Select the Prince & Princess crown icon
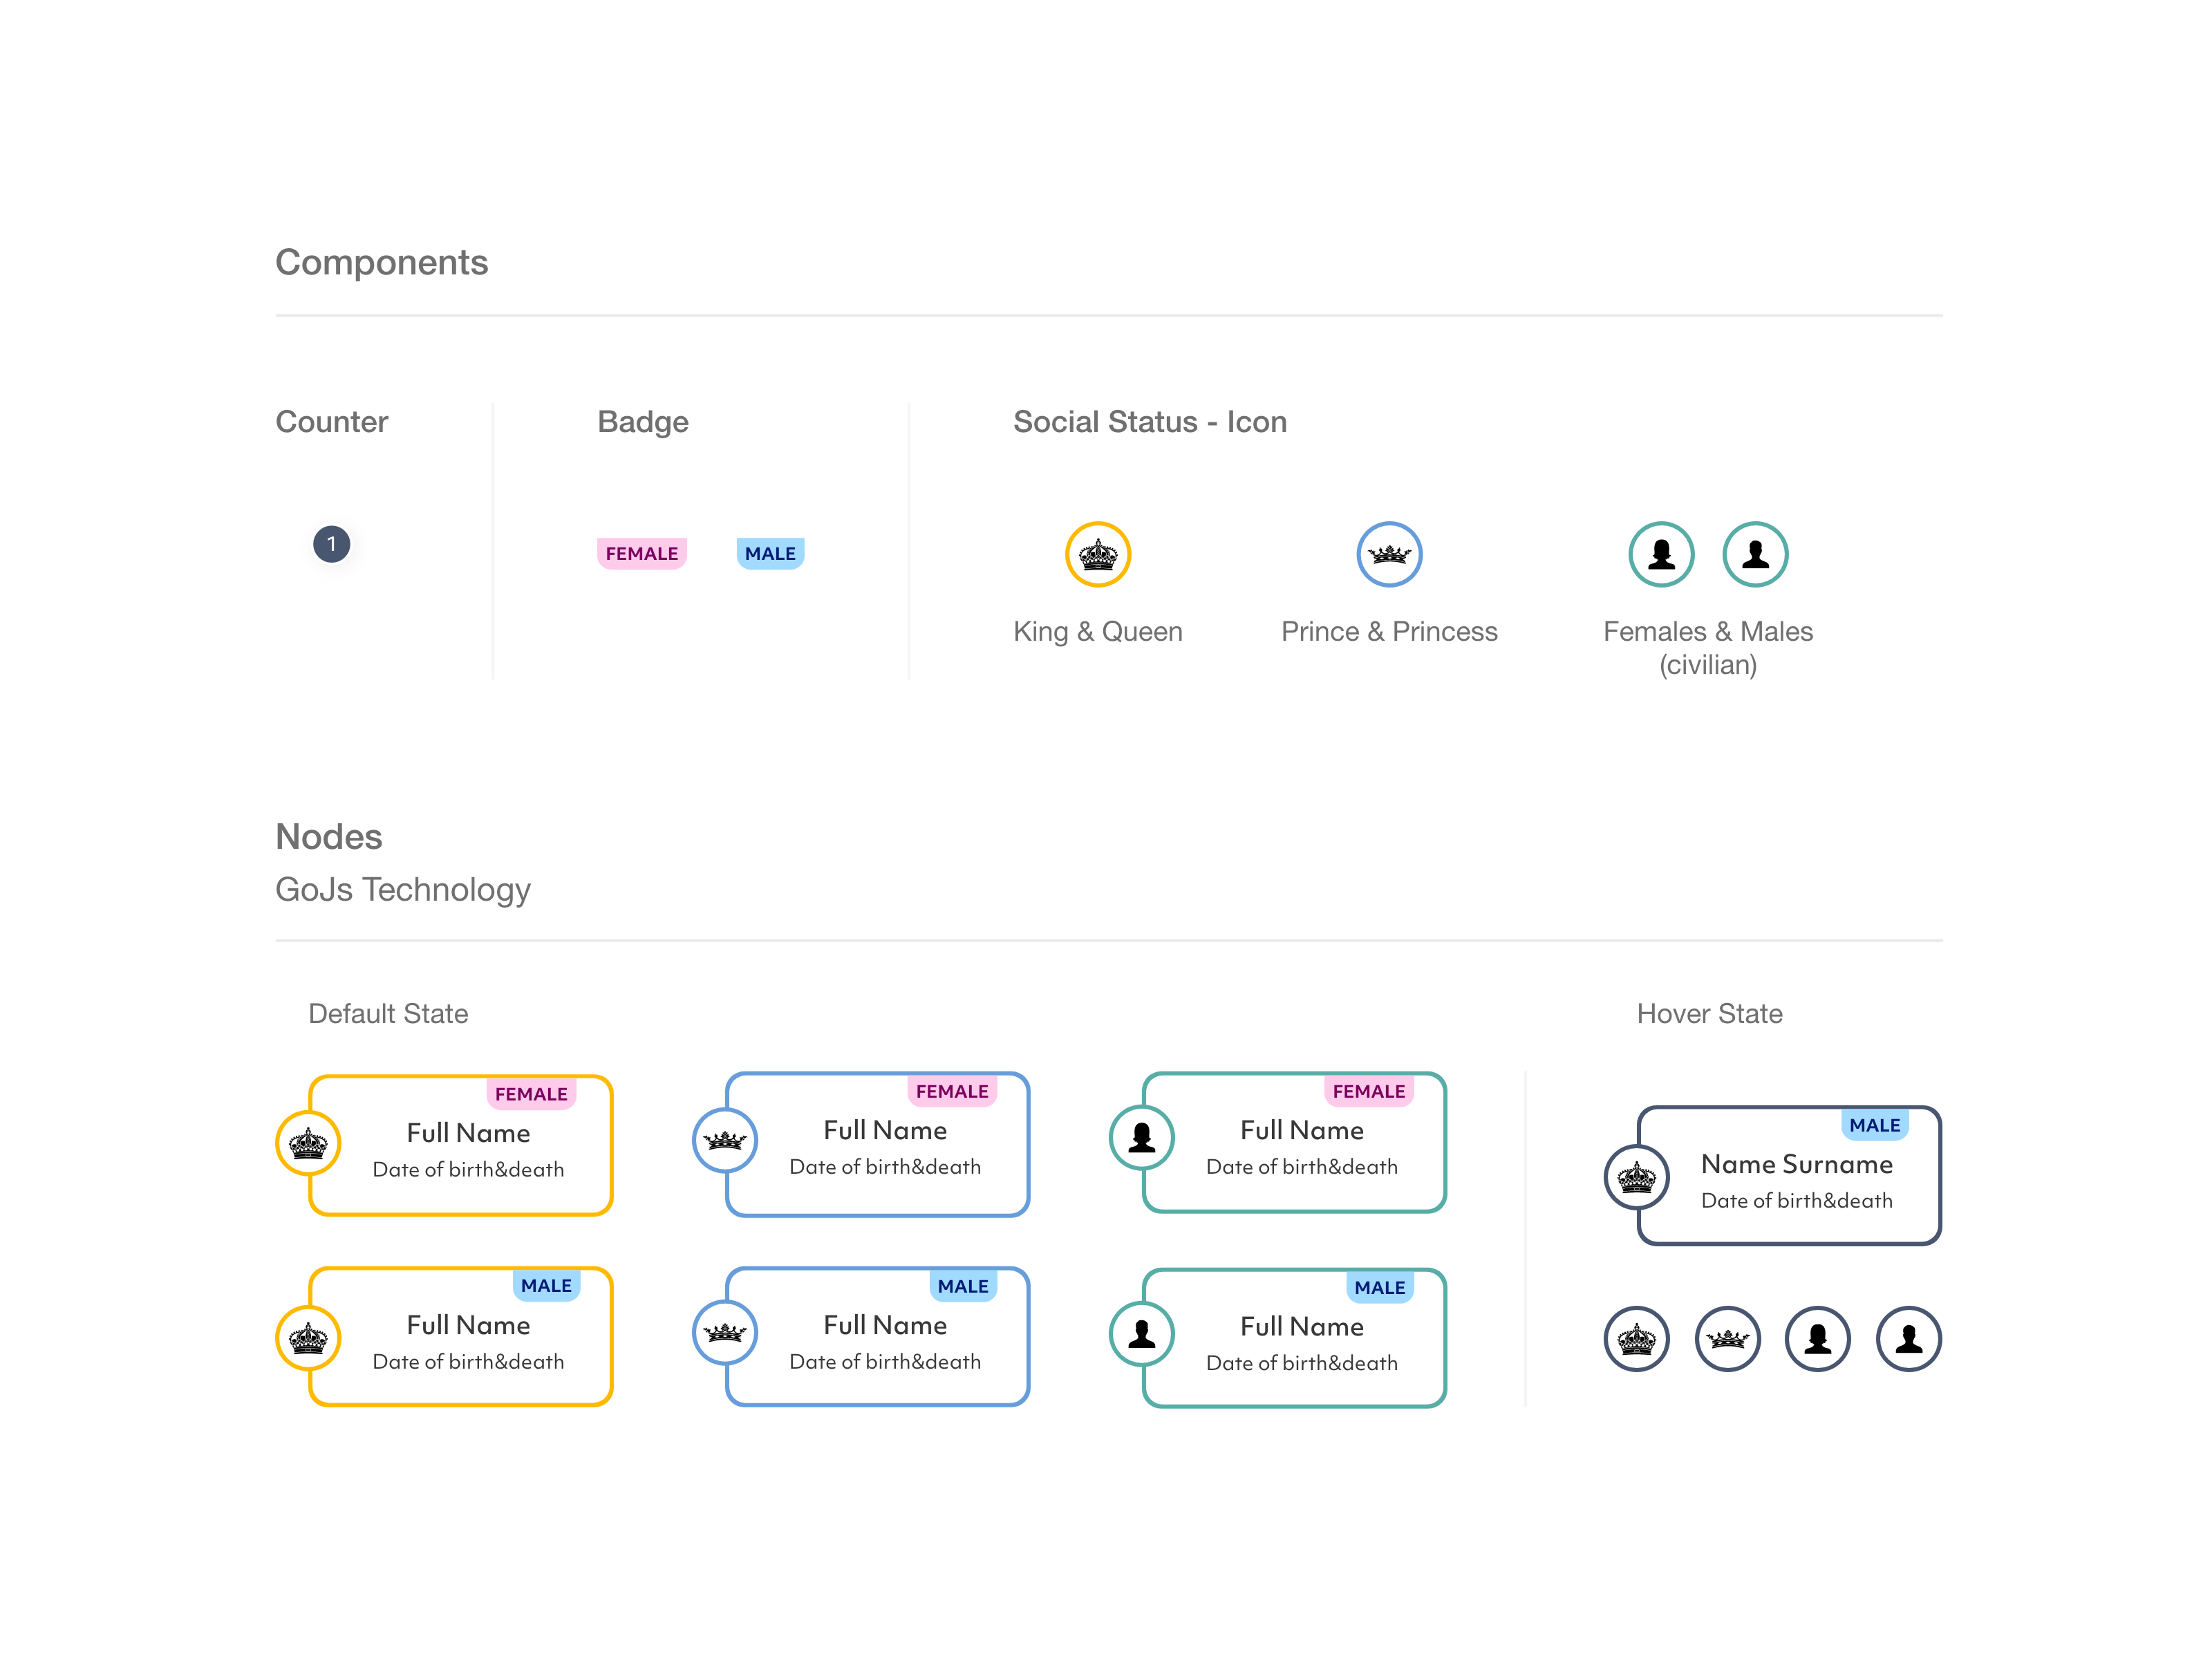The image size is (2212, 1659). point(1389,554)
